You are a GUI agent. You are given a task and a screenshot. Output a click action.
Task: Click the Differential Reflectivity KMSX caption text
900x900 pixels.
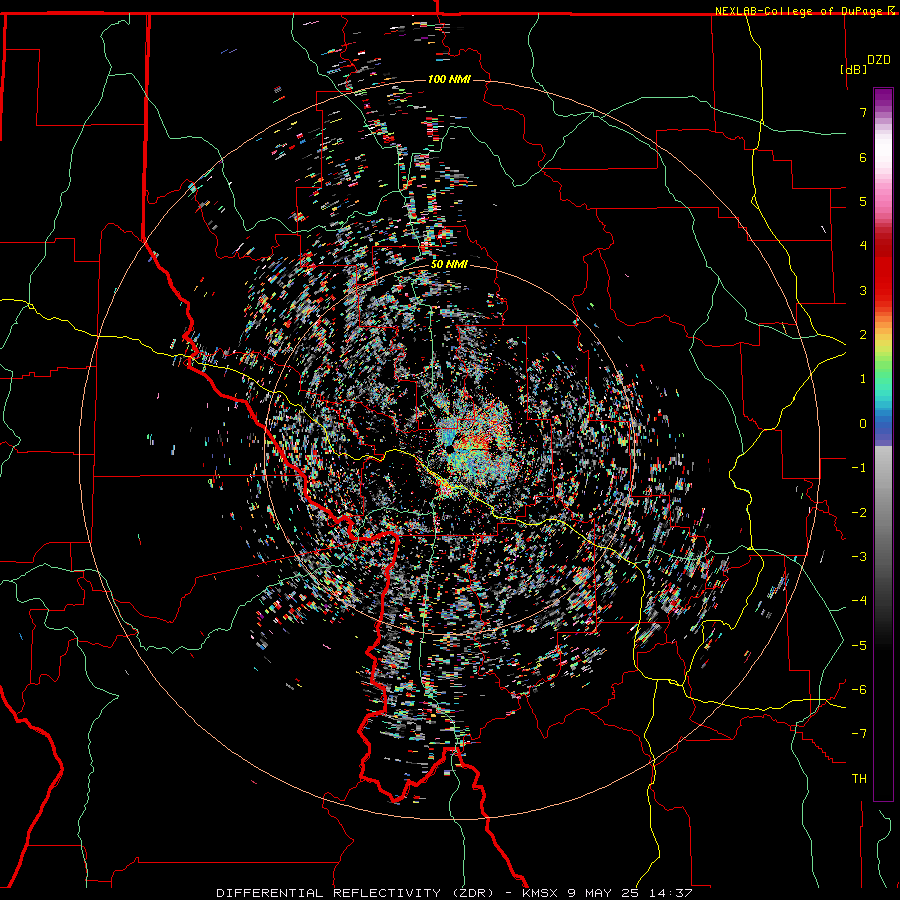(454, 893)
